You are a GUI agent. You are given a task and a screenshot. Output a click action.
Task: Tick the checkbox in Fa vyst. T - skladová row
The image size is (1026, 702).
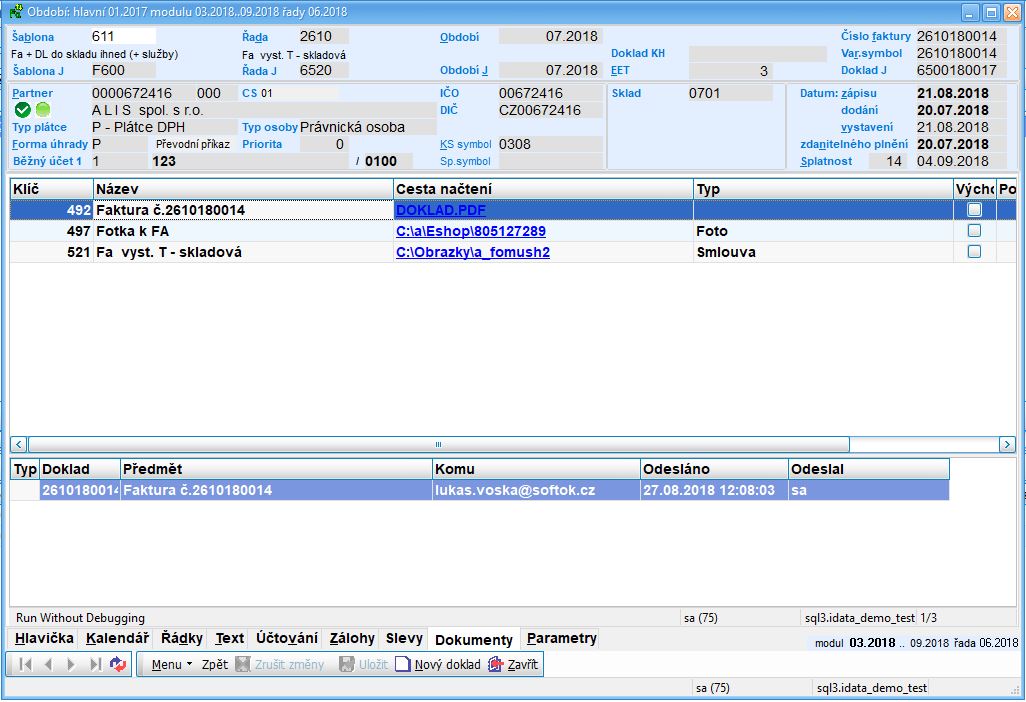974,251
